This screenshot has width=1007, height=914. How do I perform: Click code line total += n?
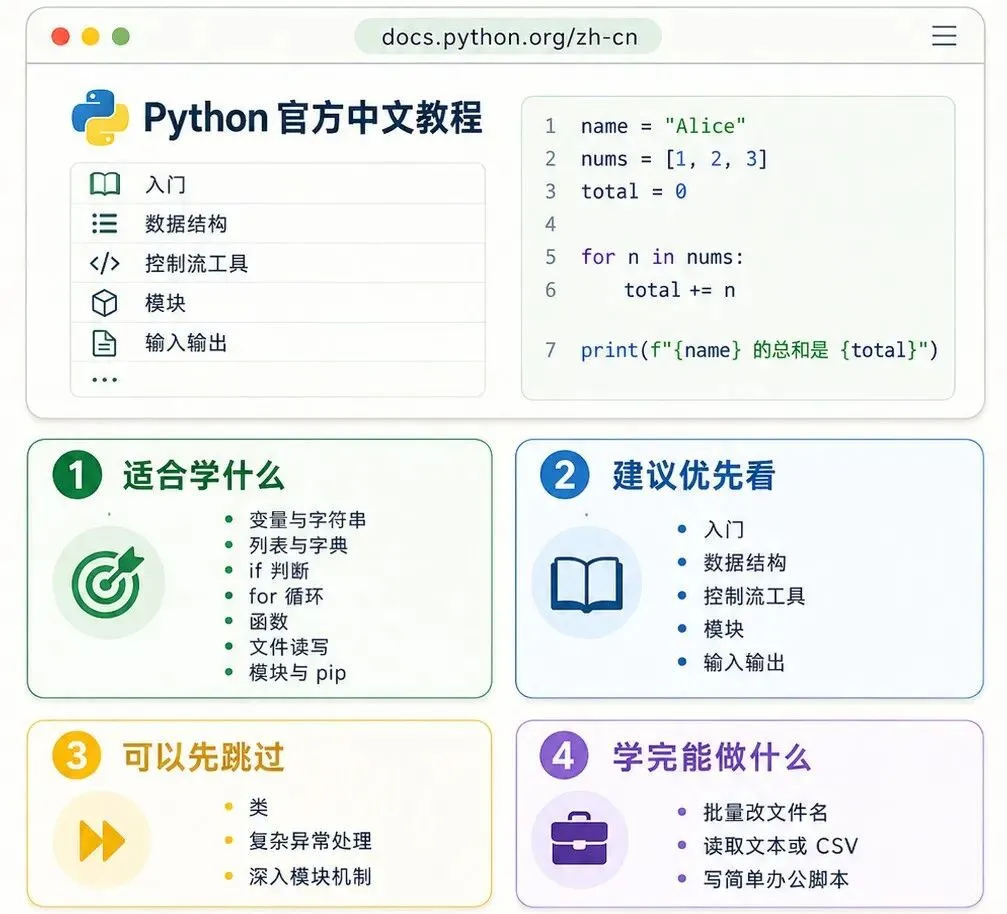[x=679, y=290]
